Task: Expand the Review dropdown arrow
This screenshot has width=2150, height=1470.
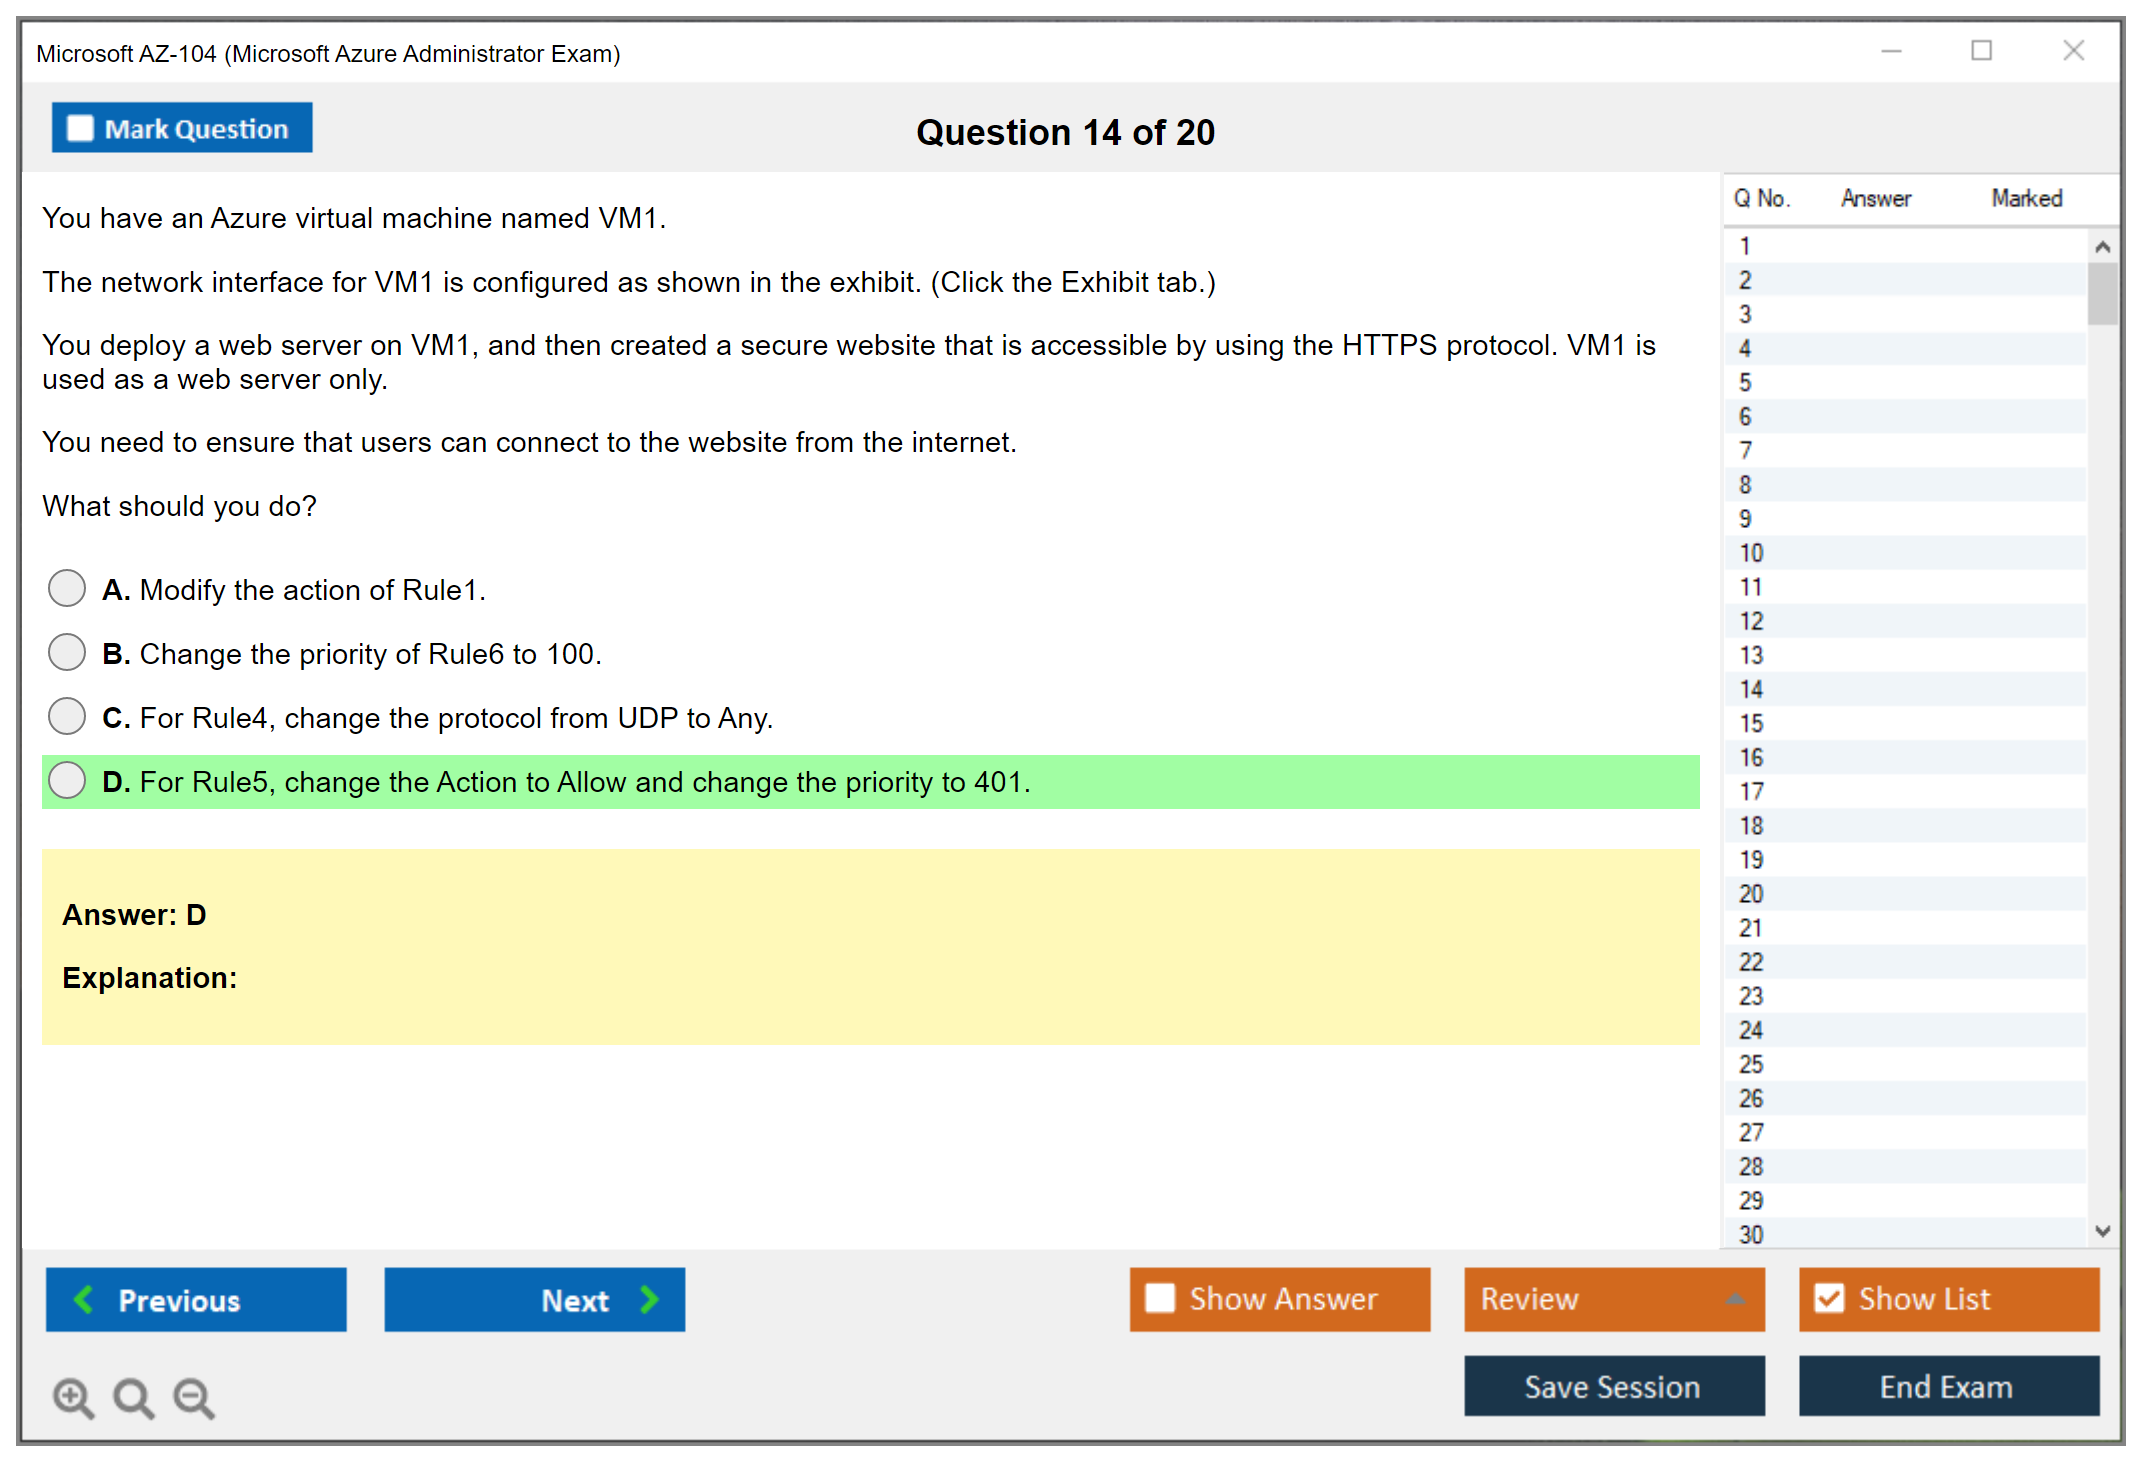Action: [1735, 1298]
